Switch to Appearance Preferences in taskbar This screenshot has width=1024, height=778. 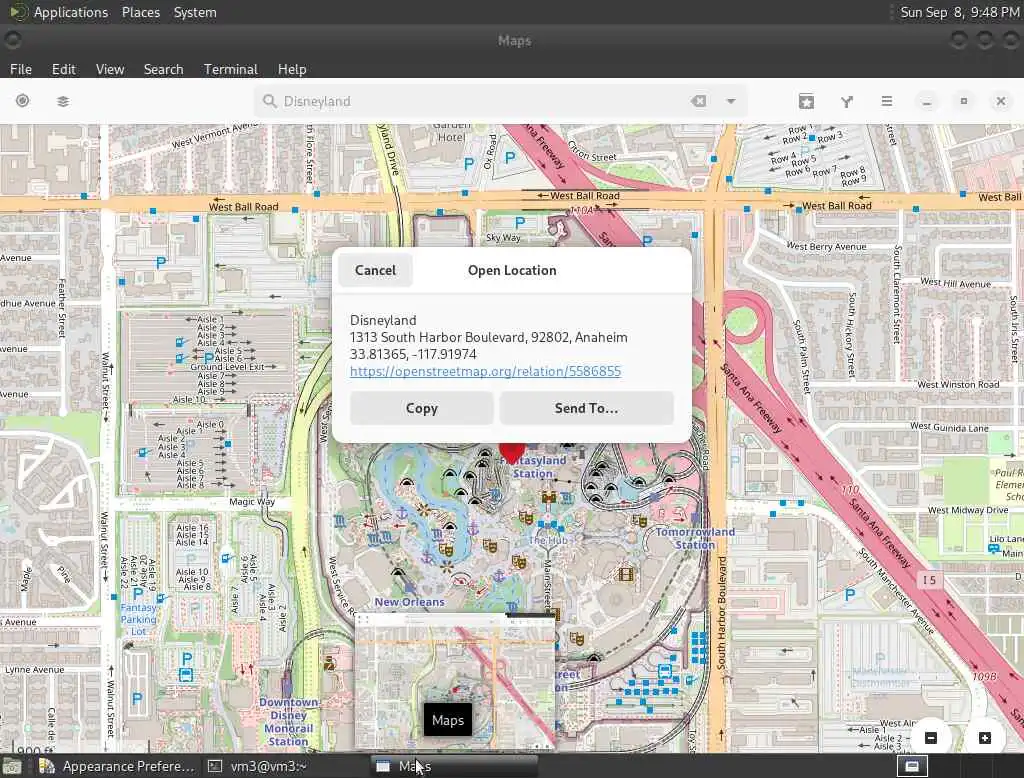(117, 766)
